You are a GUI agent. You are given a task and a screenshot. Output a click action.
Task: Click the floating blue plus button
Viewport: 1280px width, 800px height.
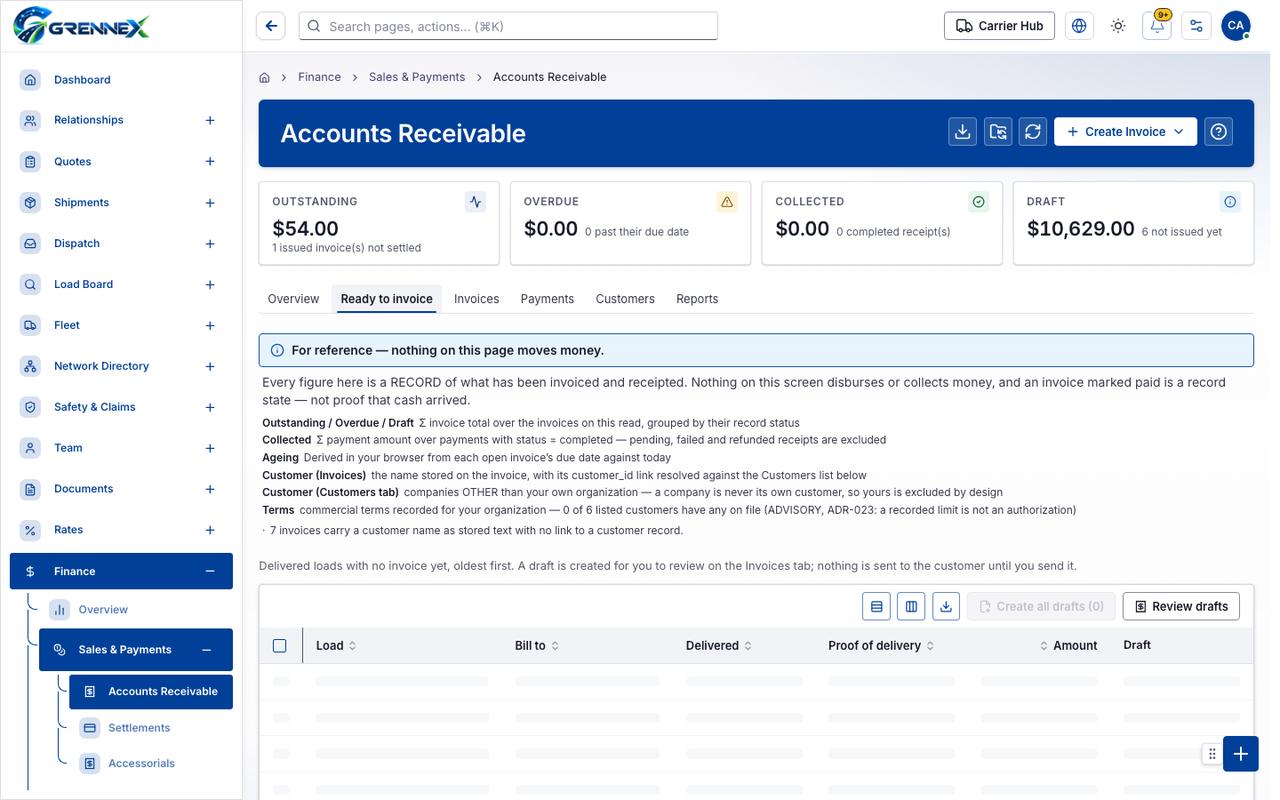(x=1240, y=754)
